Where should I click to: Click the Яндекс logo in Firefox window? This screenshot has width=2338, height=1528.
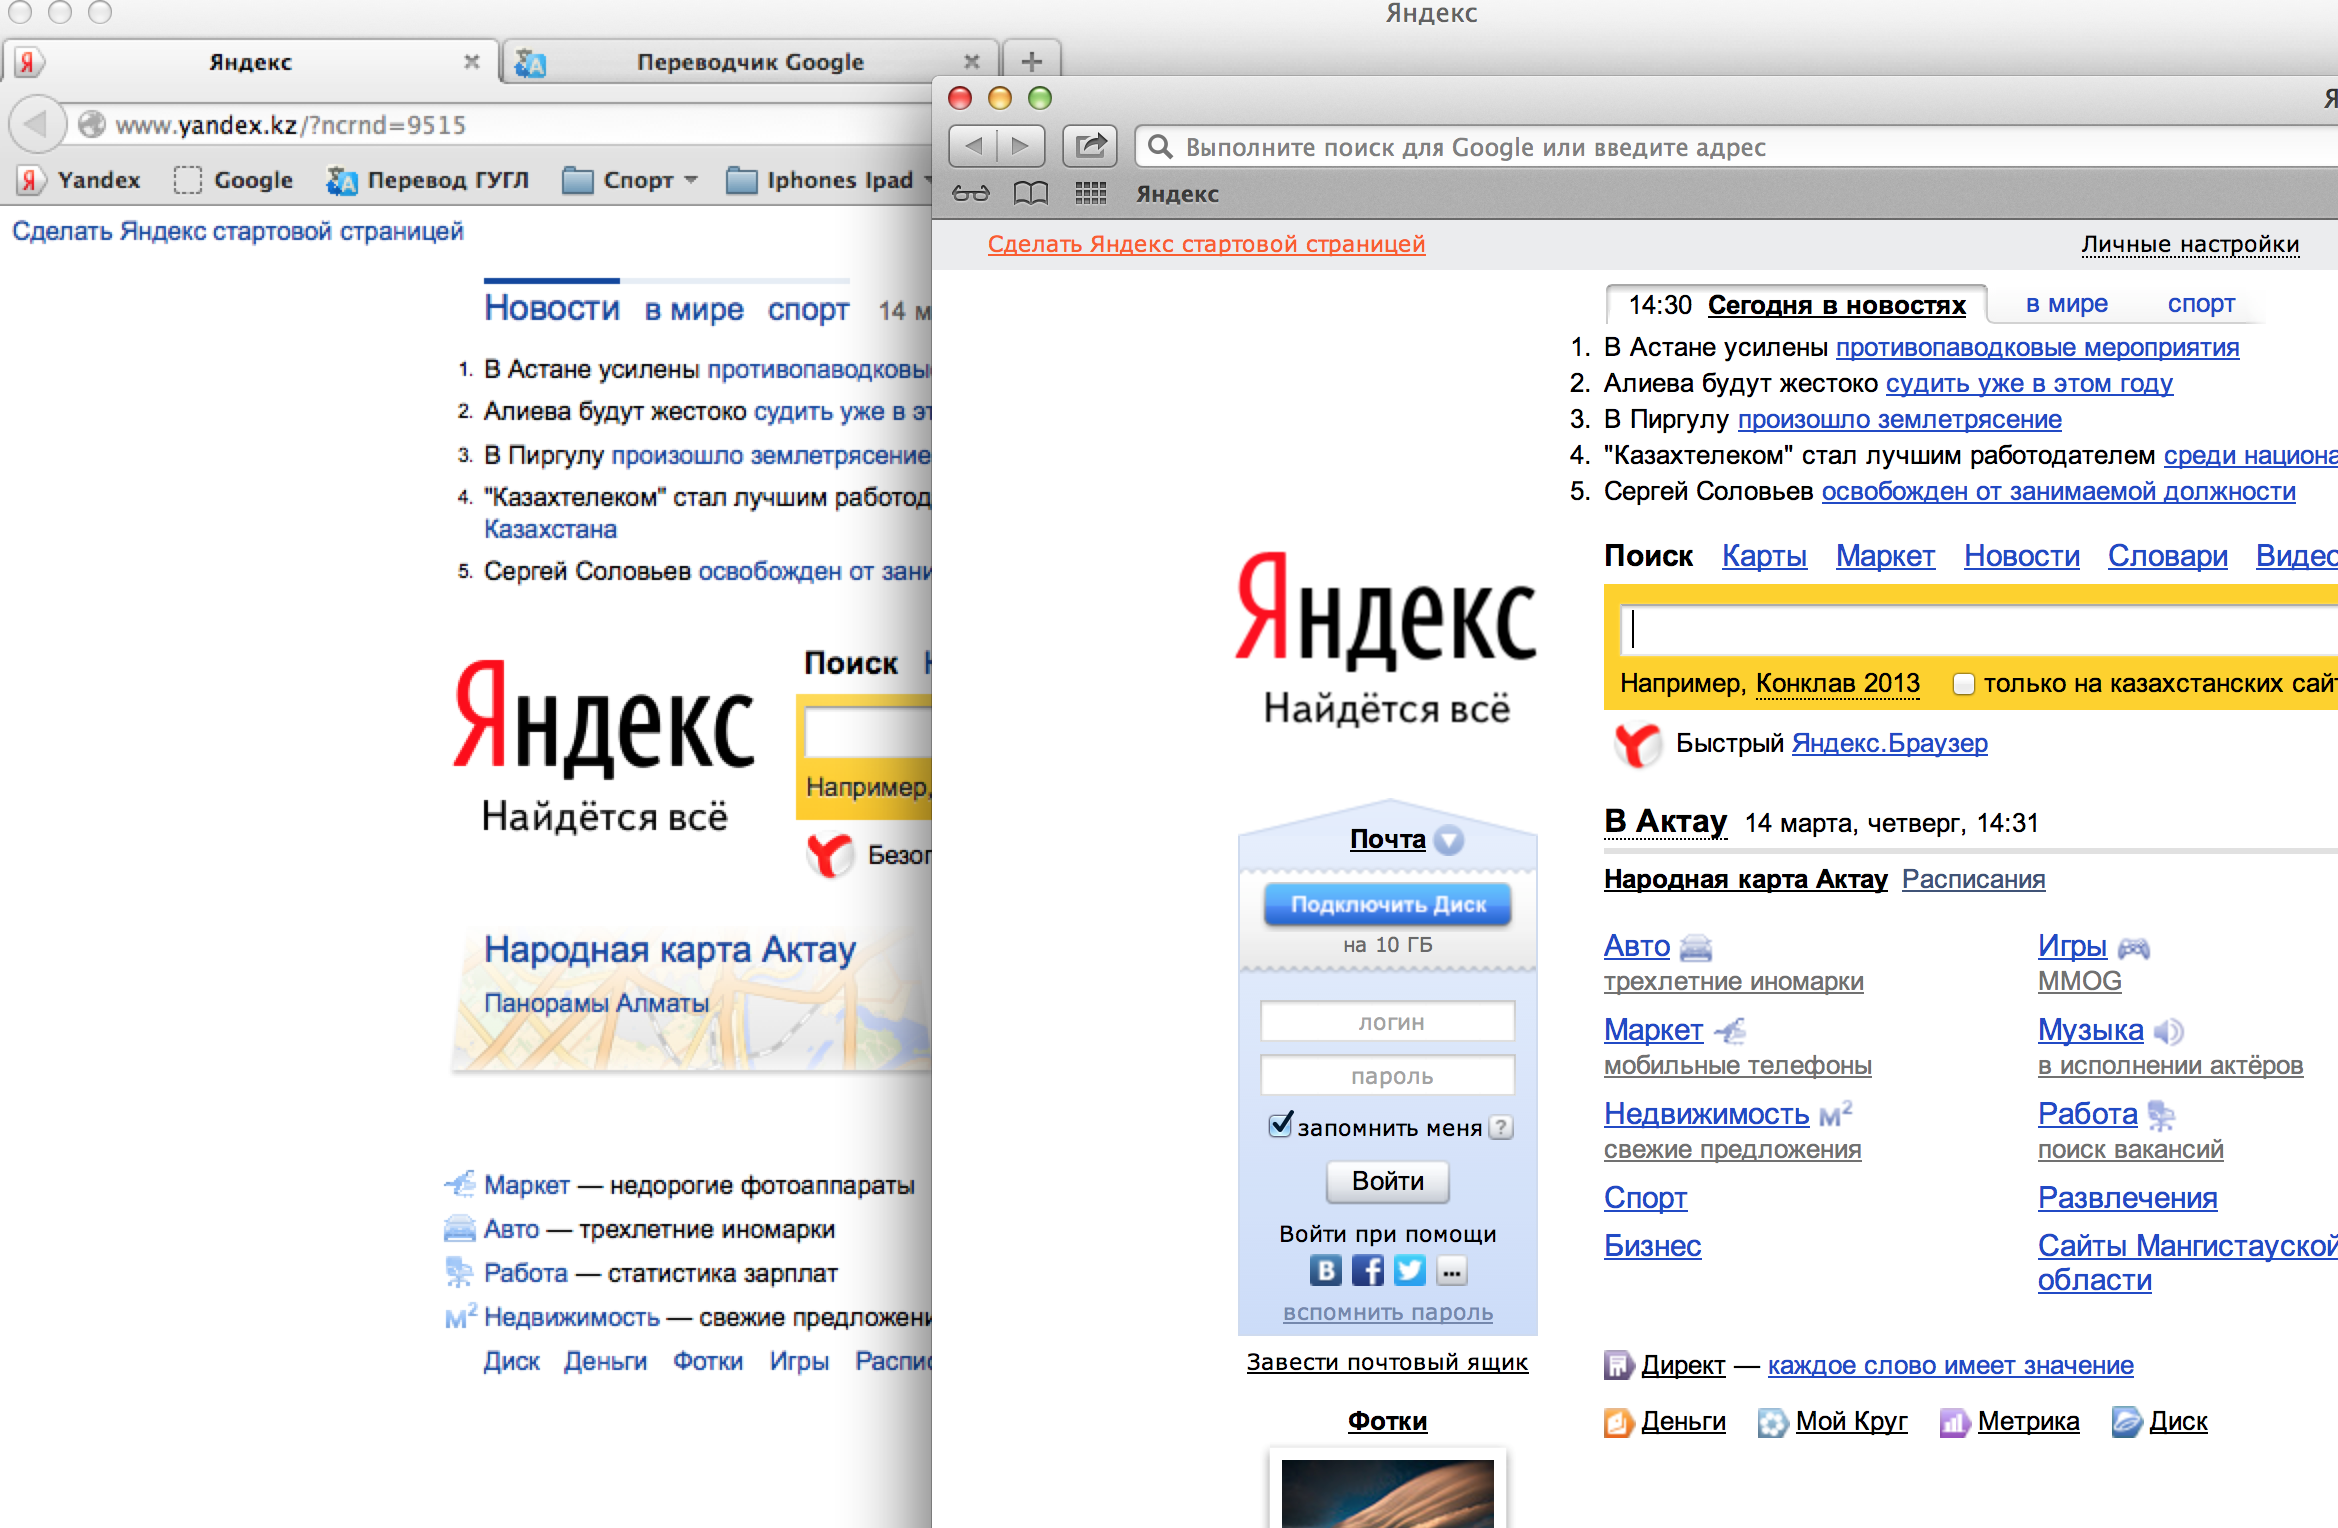pos(604,720)
